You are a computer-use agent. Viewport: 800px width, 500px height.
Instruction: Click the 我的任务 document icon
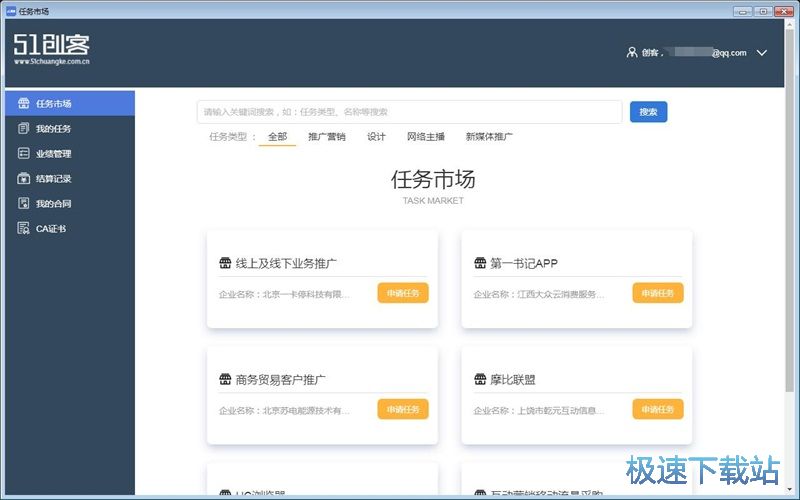coord(23,129)
